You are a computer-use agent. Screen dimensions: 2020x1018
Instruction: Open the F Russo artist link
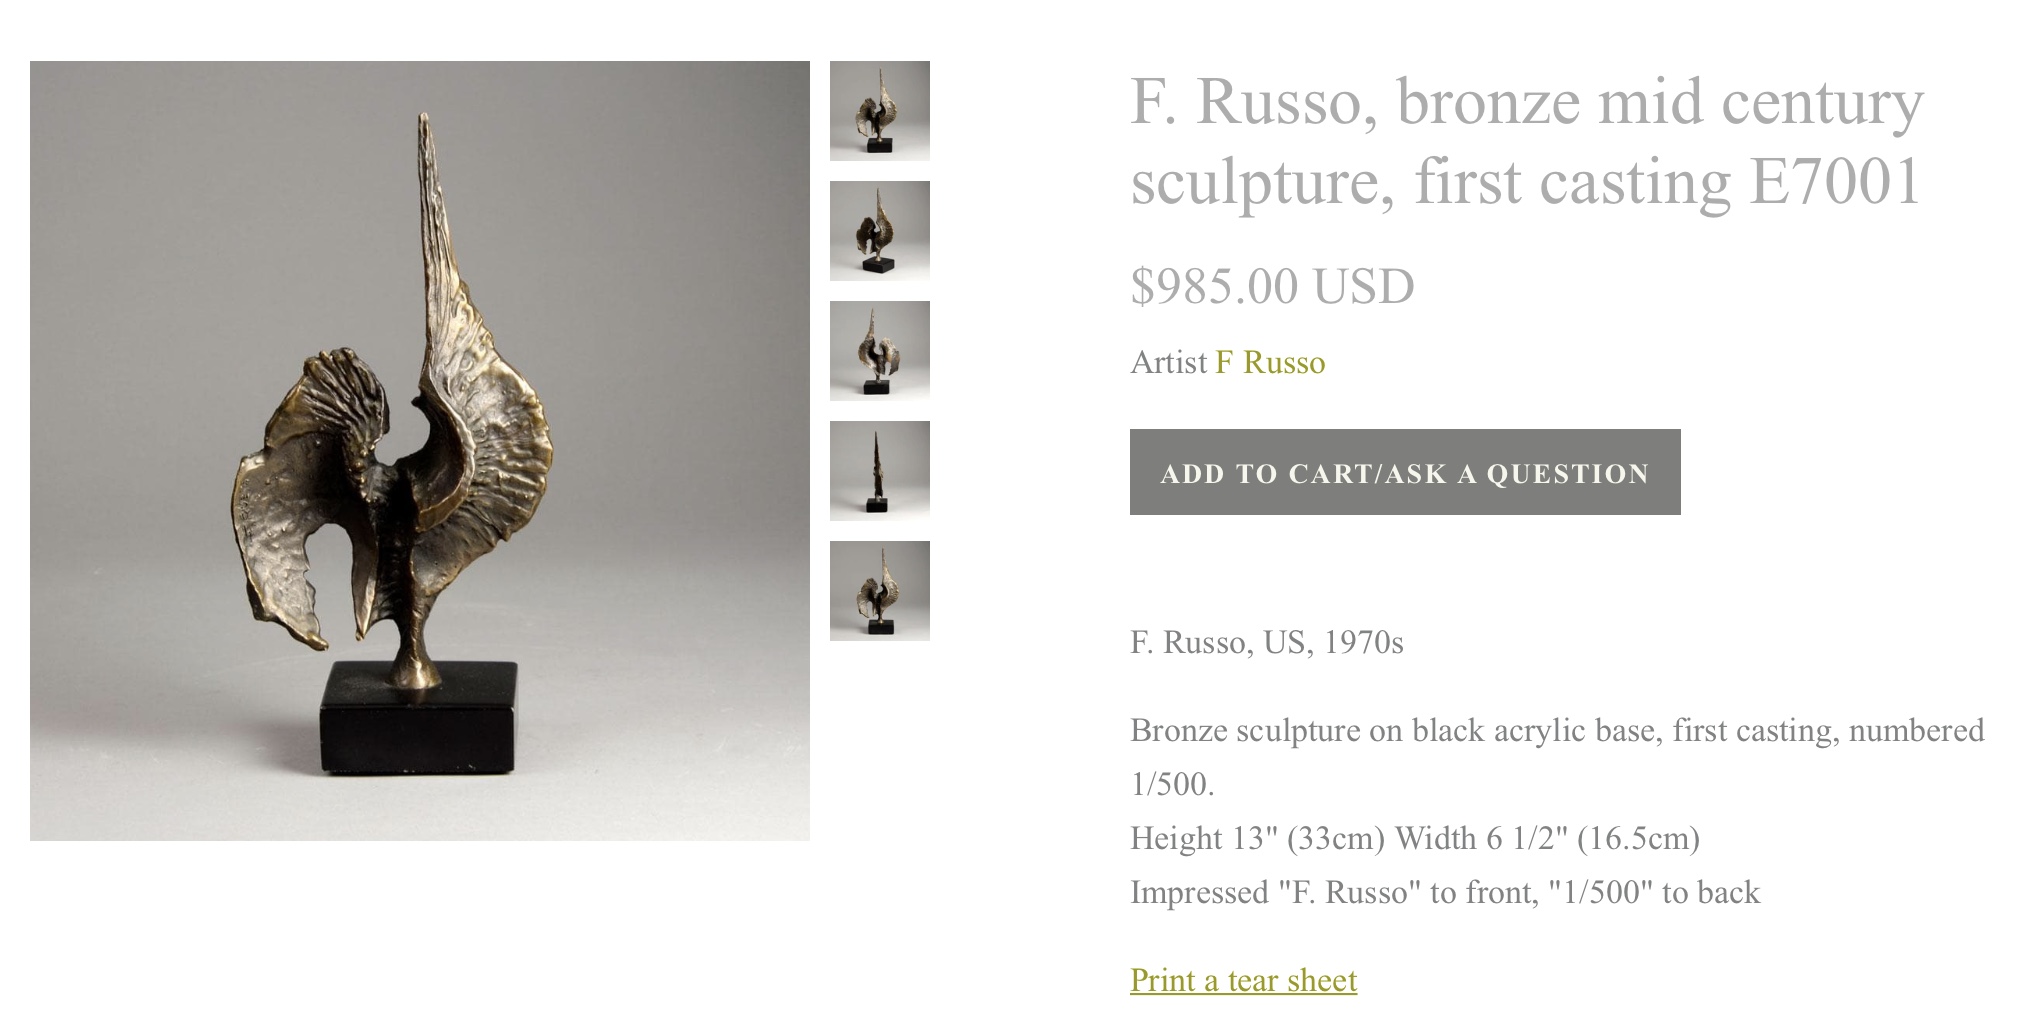[x=1269, y=362]
